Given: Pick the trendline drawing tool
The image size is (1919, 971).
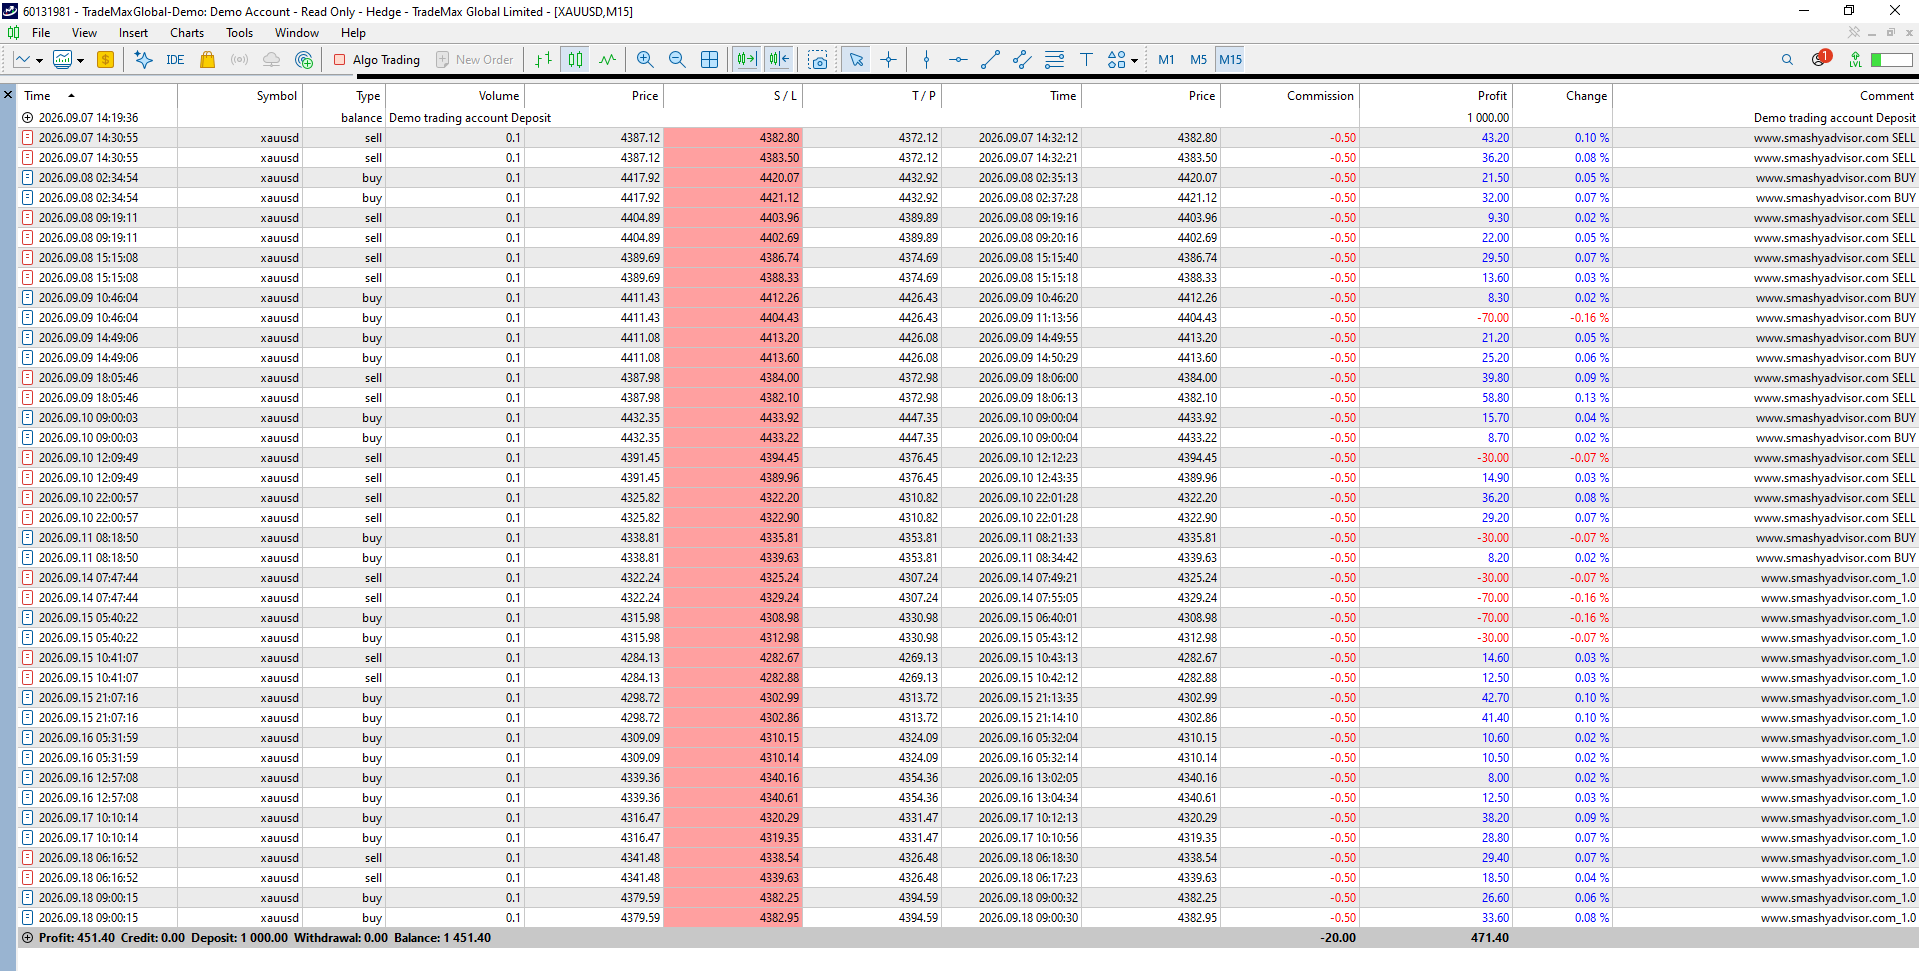Looking at the screenshot, I should coord(990,60).
